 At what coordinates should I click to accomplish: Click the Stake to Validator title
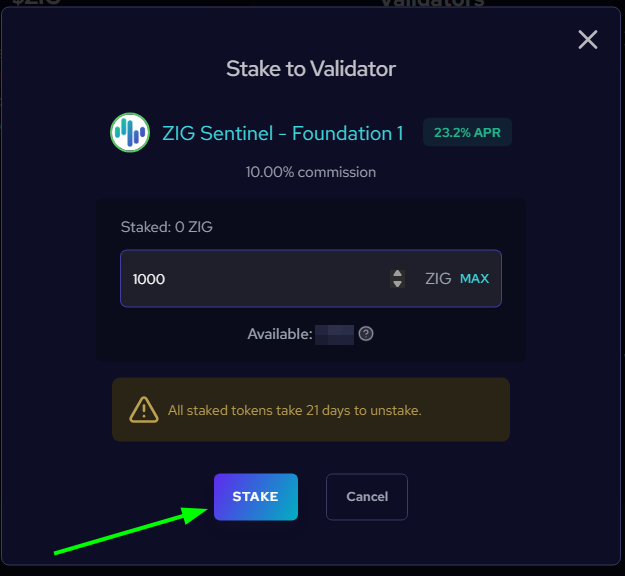(311, 69)
